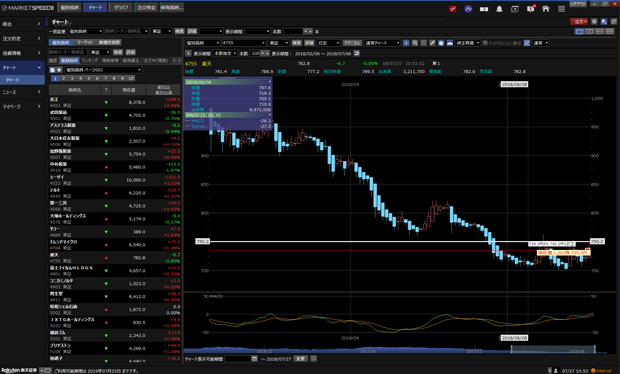620x374 pixels.
Task: Open the chart settings gear icon
Action: [x=594, y=21]
